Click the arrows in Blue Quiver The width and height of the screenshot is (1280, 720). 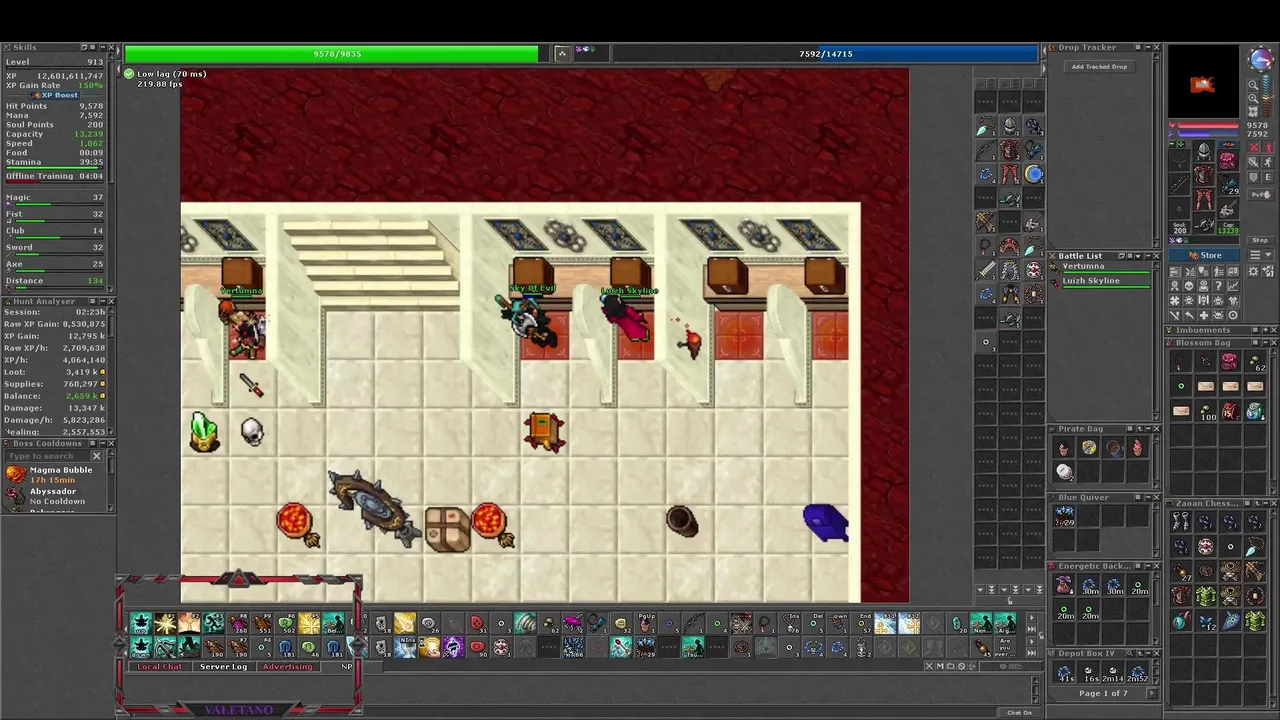tap(1064, 516)
